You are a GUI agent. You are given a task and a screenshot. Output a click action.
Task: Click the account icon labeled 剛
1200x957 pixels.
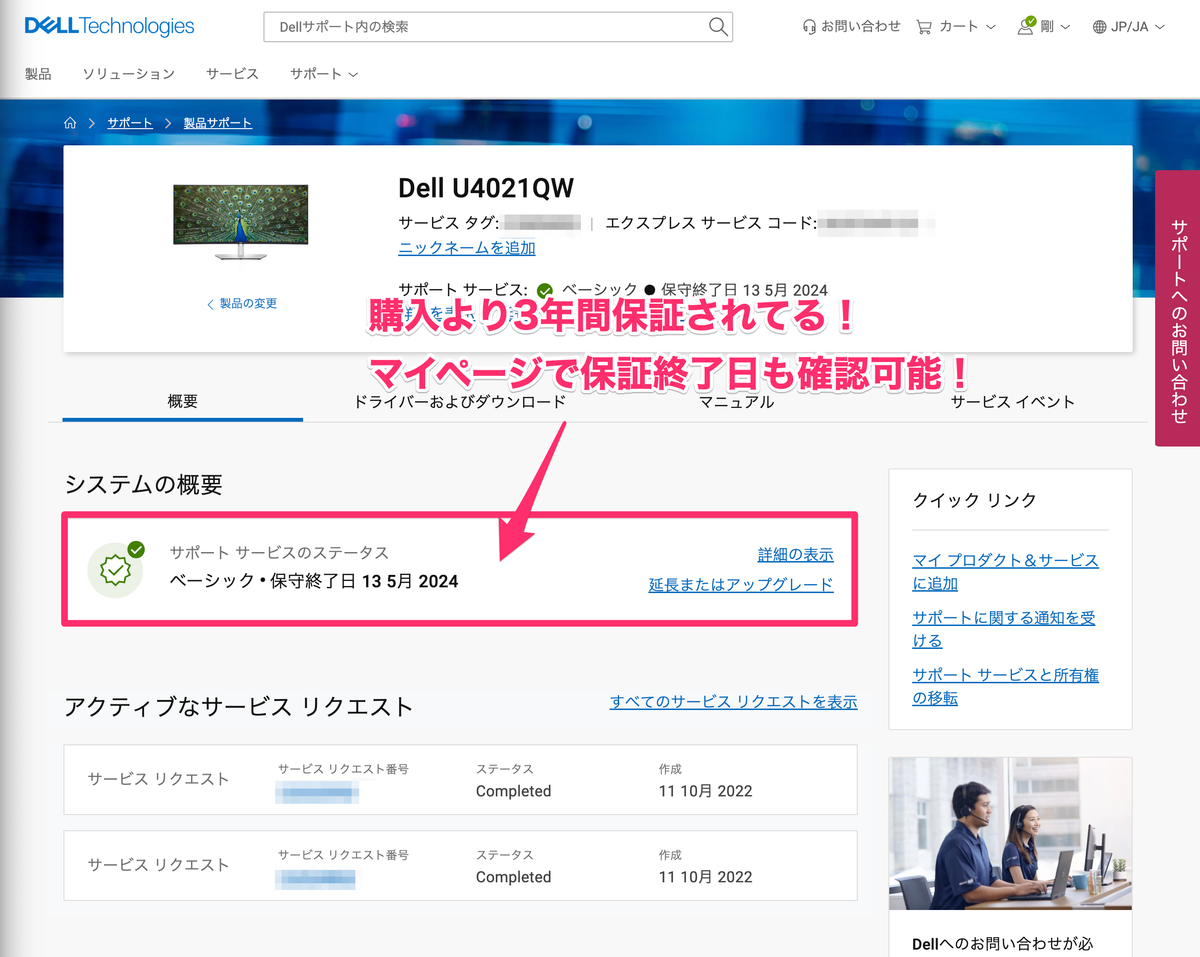pos(1026,26)
